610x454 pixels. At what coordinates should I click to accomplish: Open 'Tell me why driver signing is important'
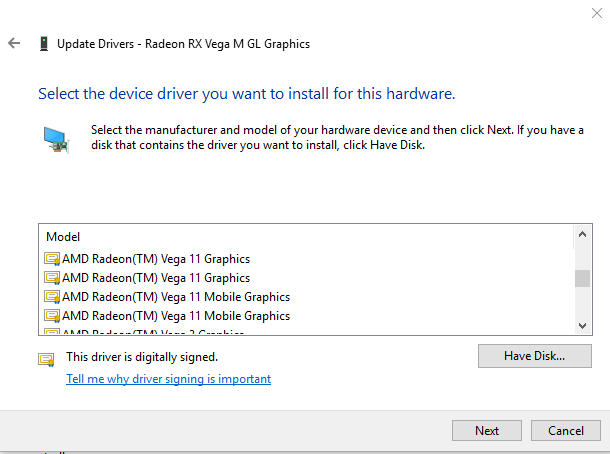click(168, 379)
